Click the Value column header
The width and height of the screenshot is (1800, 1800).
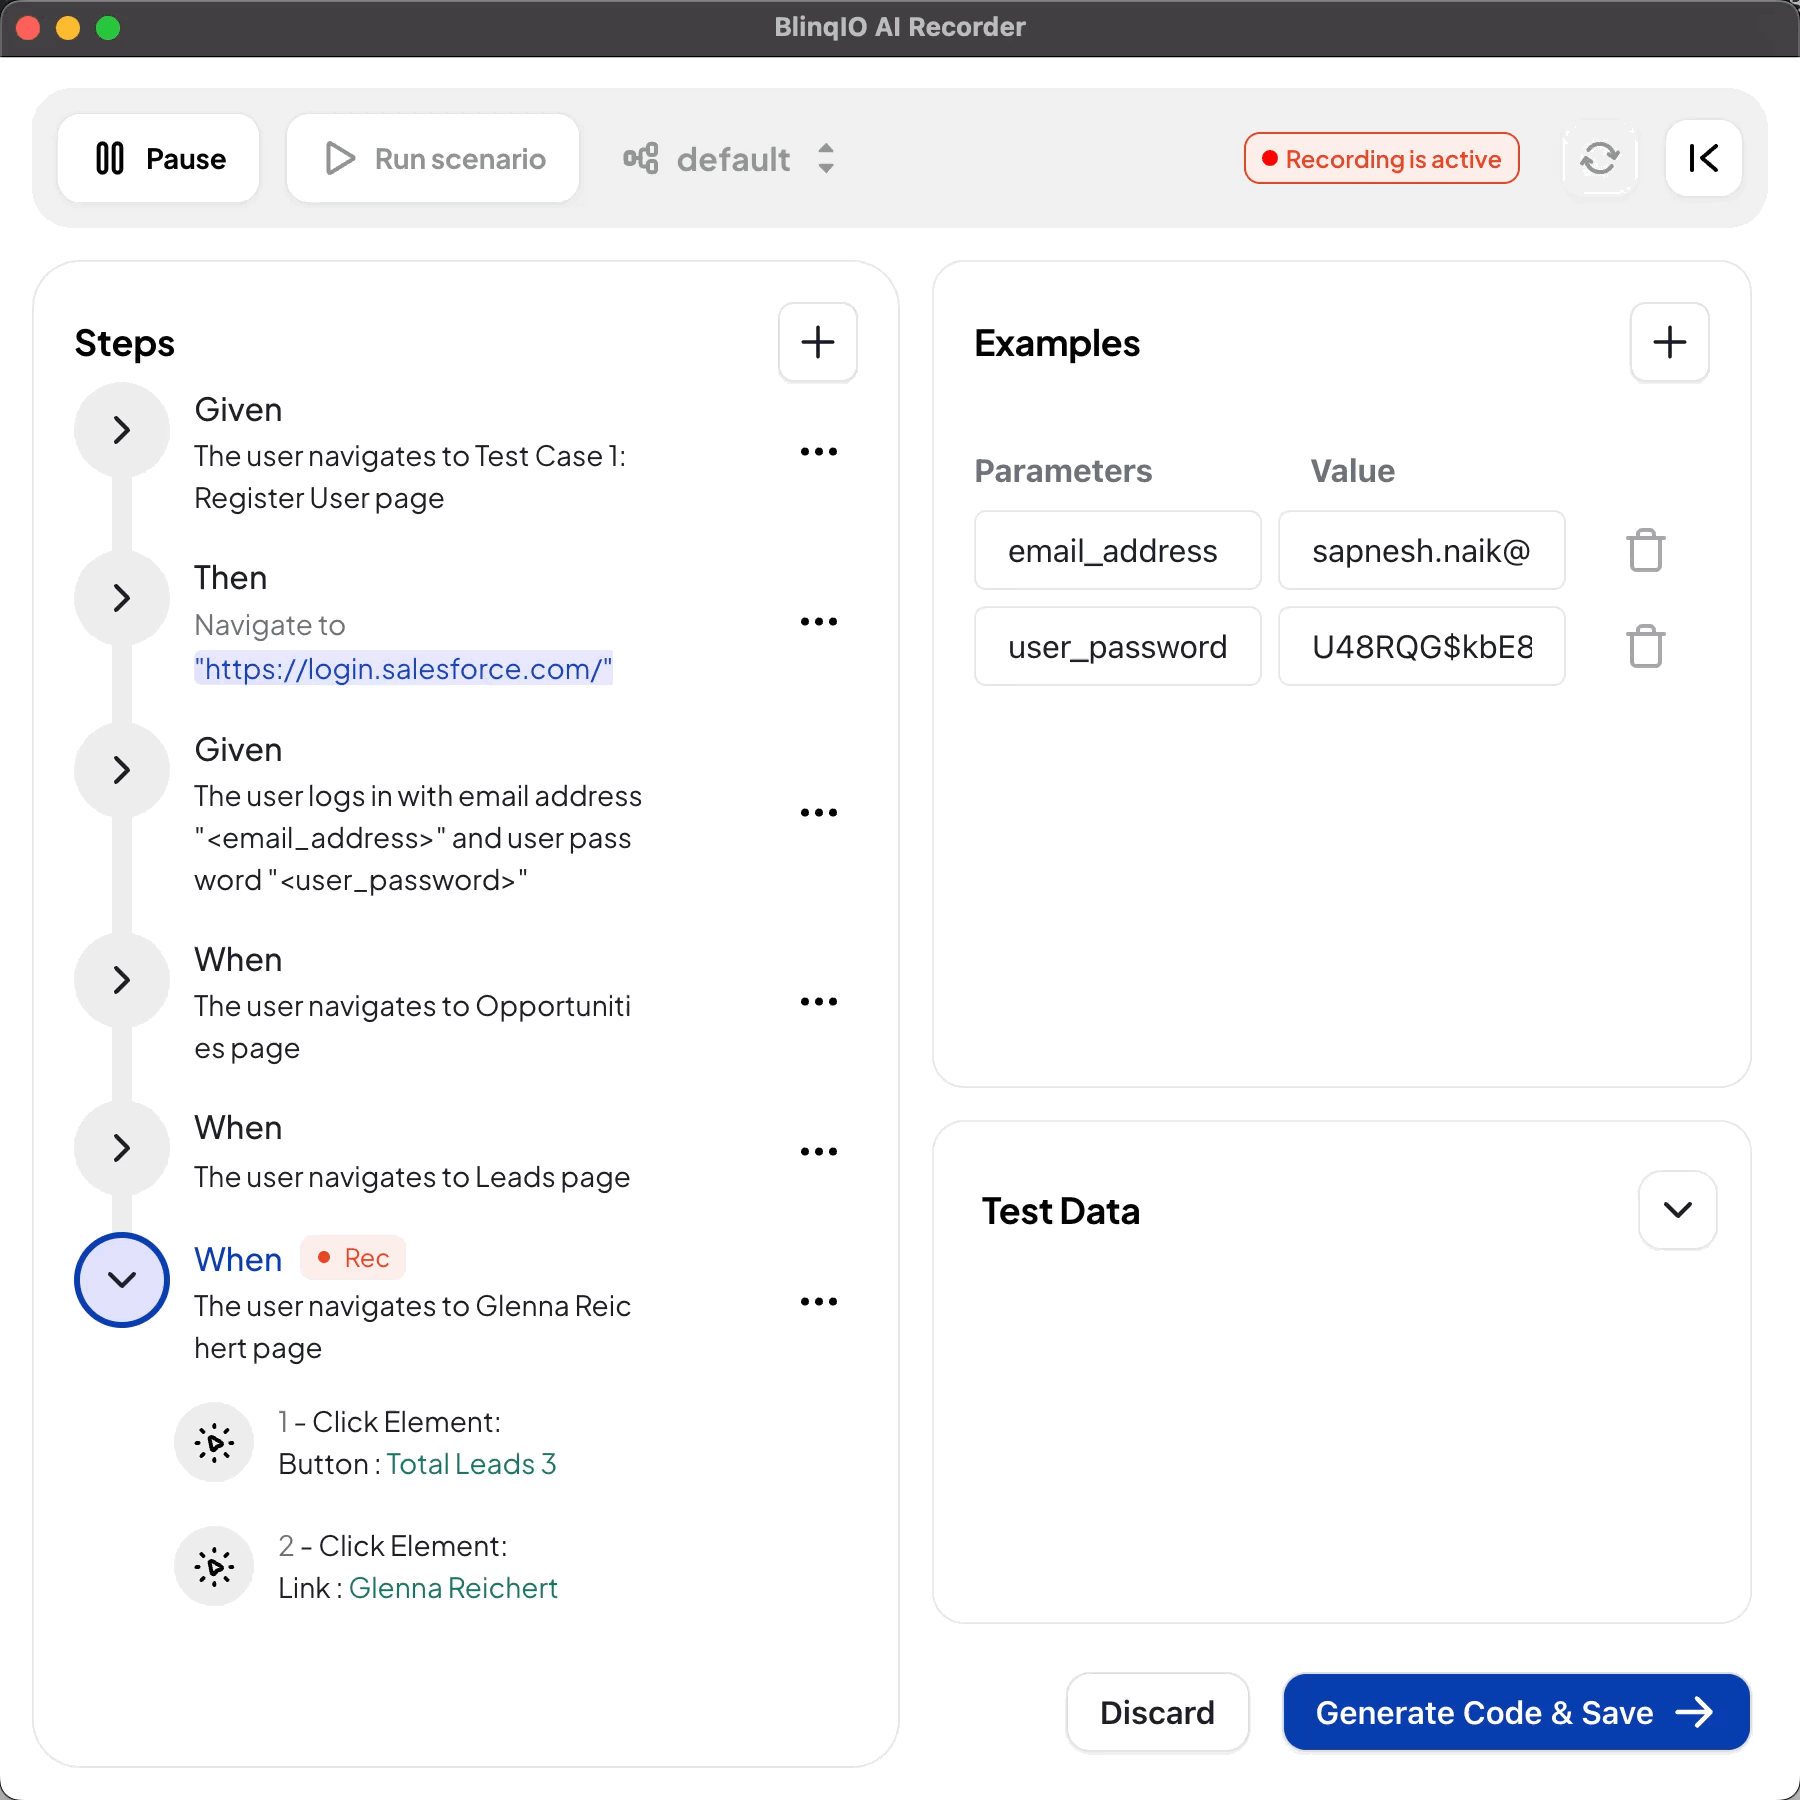[x=1352, y=470]
